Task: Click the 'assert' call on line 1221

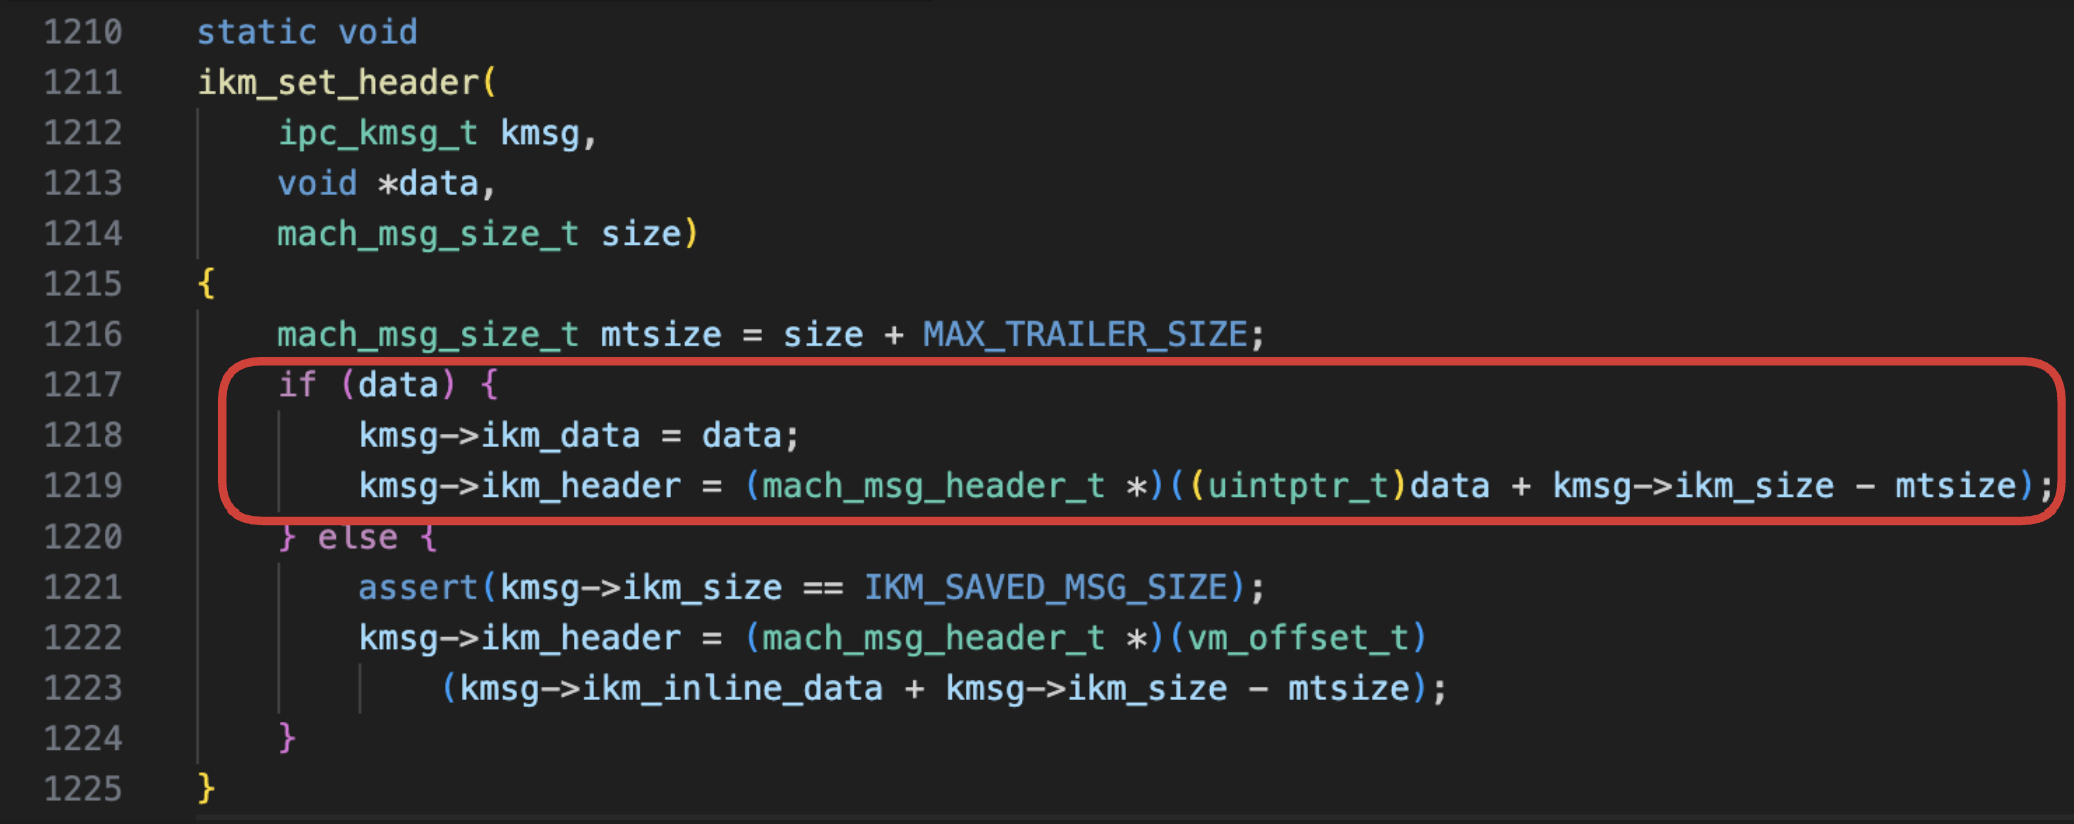Action: pyautogui.click(x=419, y=588)
